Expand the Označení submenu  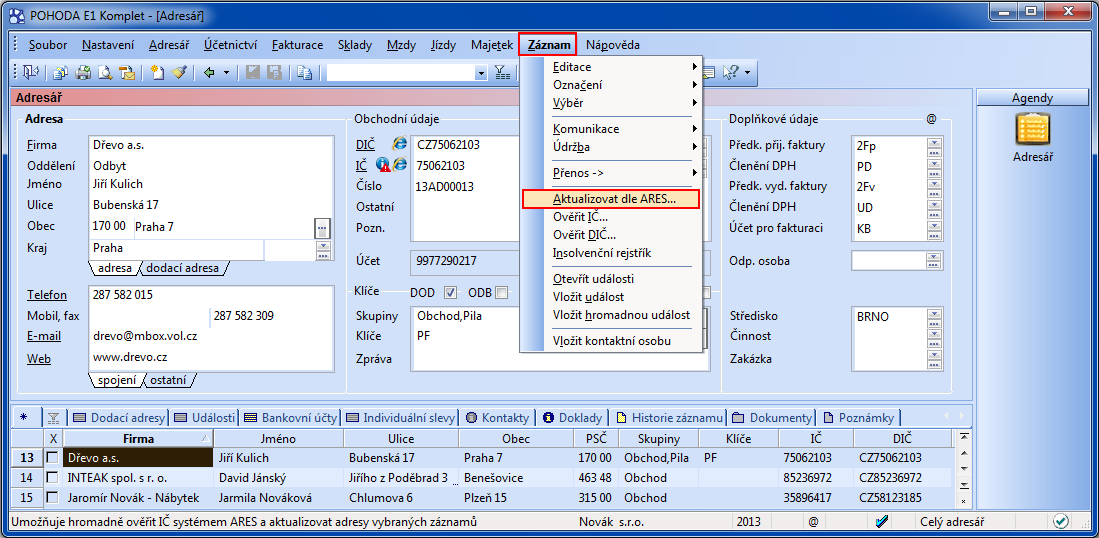[624, 85]
